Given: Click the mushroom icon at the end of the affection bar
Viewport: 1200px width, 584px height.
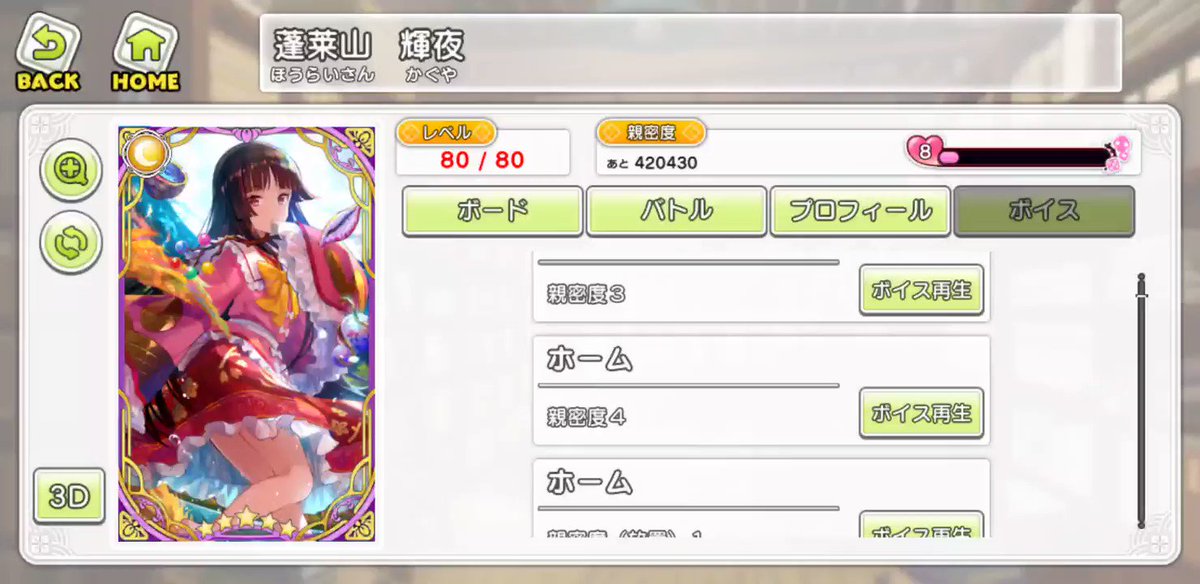Looking at the screenshot, I should pos(1121,151).
